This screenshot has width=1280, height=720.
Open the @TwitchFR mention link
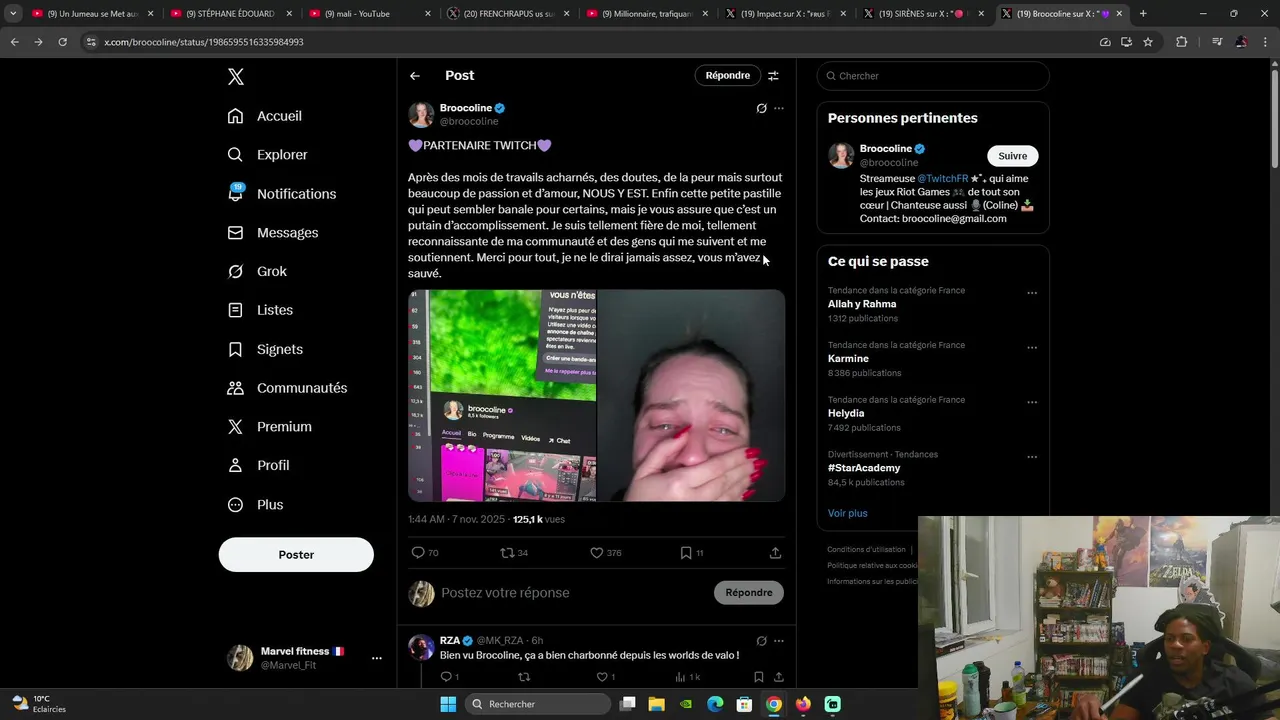pos(942,179)
